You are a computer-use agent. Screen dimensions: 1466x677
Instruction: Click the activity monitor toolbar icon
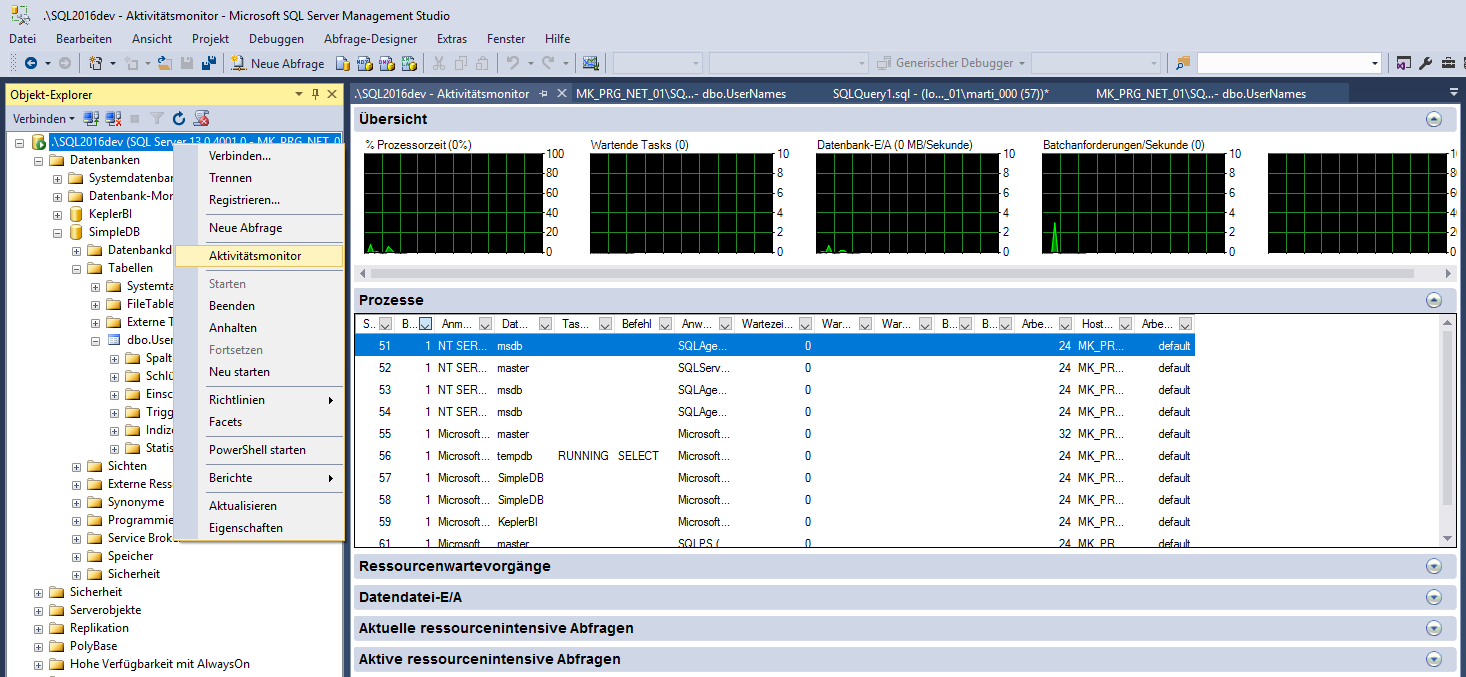point(591,63)
